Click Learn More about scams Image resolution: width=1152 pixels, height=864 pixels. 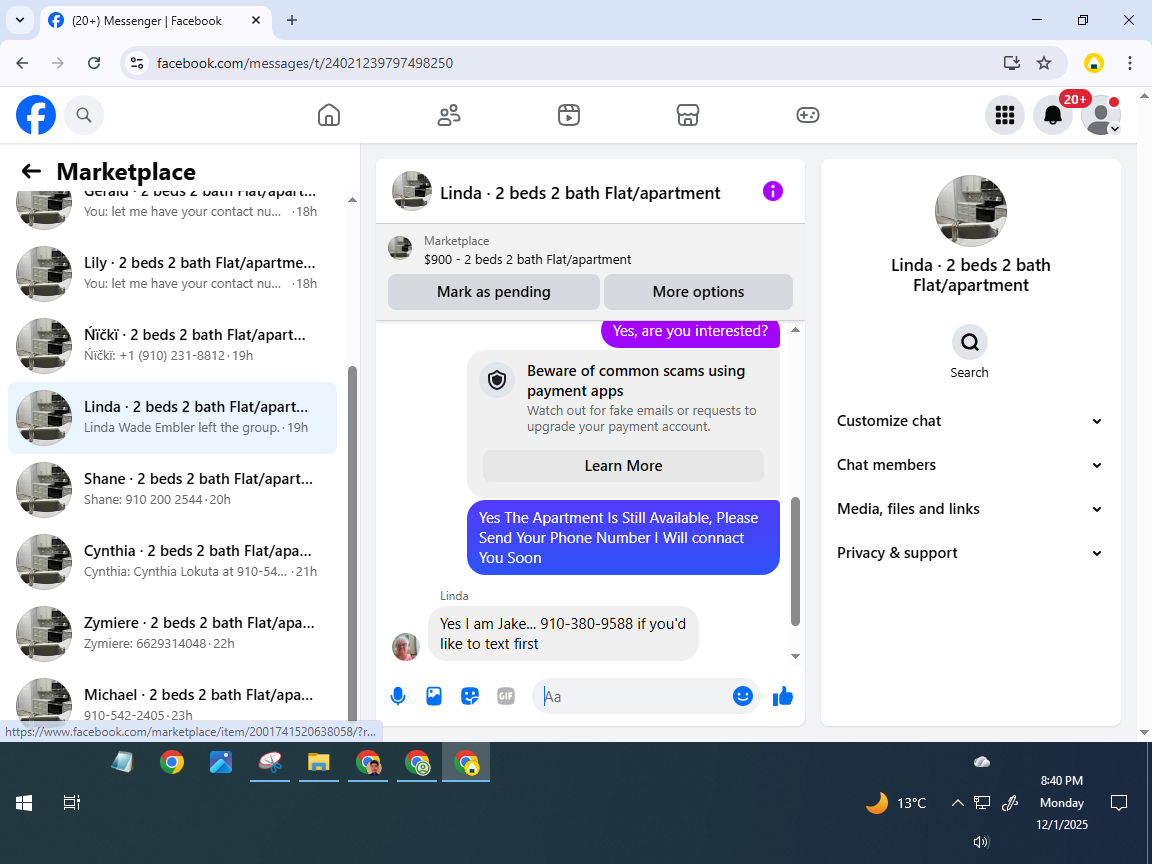(x=623, y=466)
